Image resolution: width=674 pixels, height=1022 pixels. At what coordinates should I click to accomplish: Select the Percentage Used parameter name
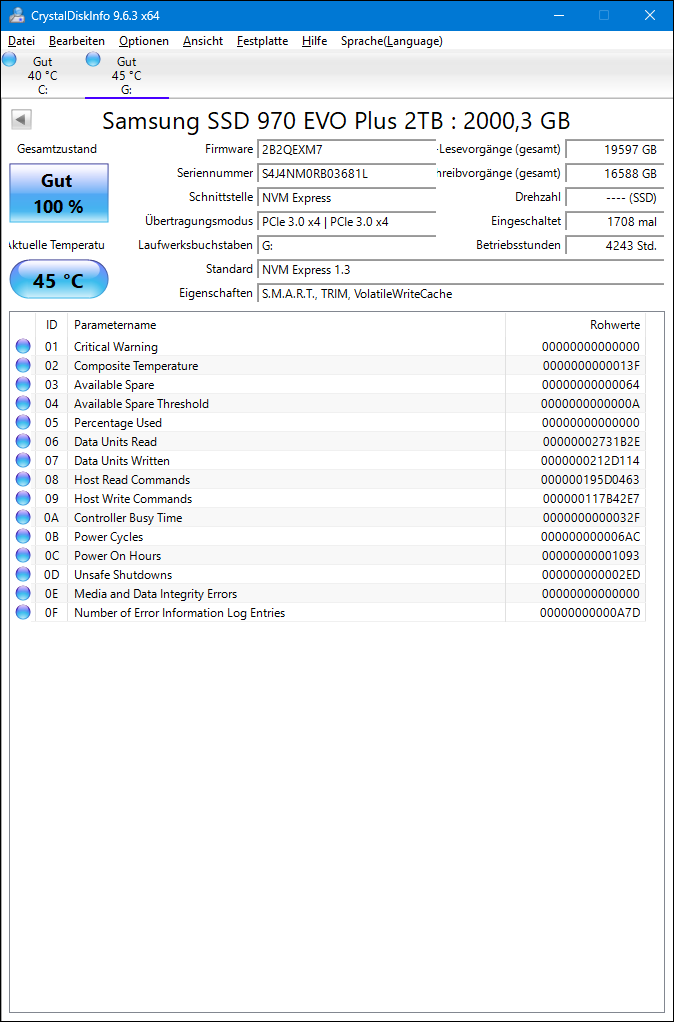pos(117,422)
